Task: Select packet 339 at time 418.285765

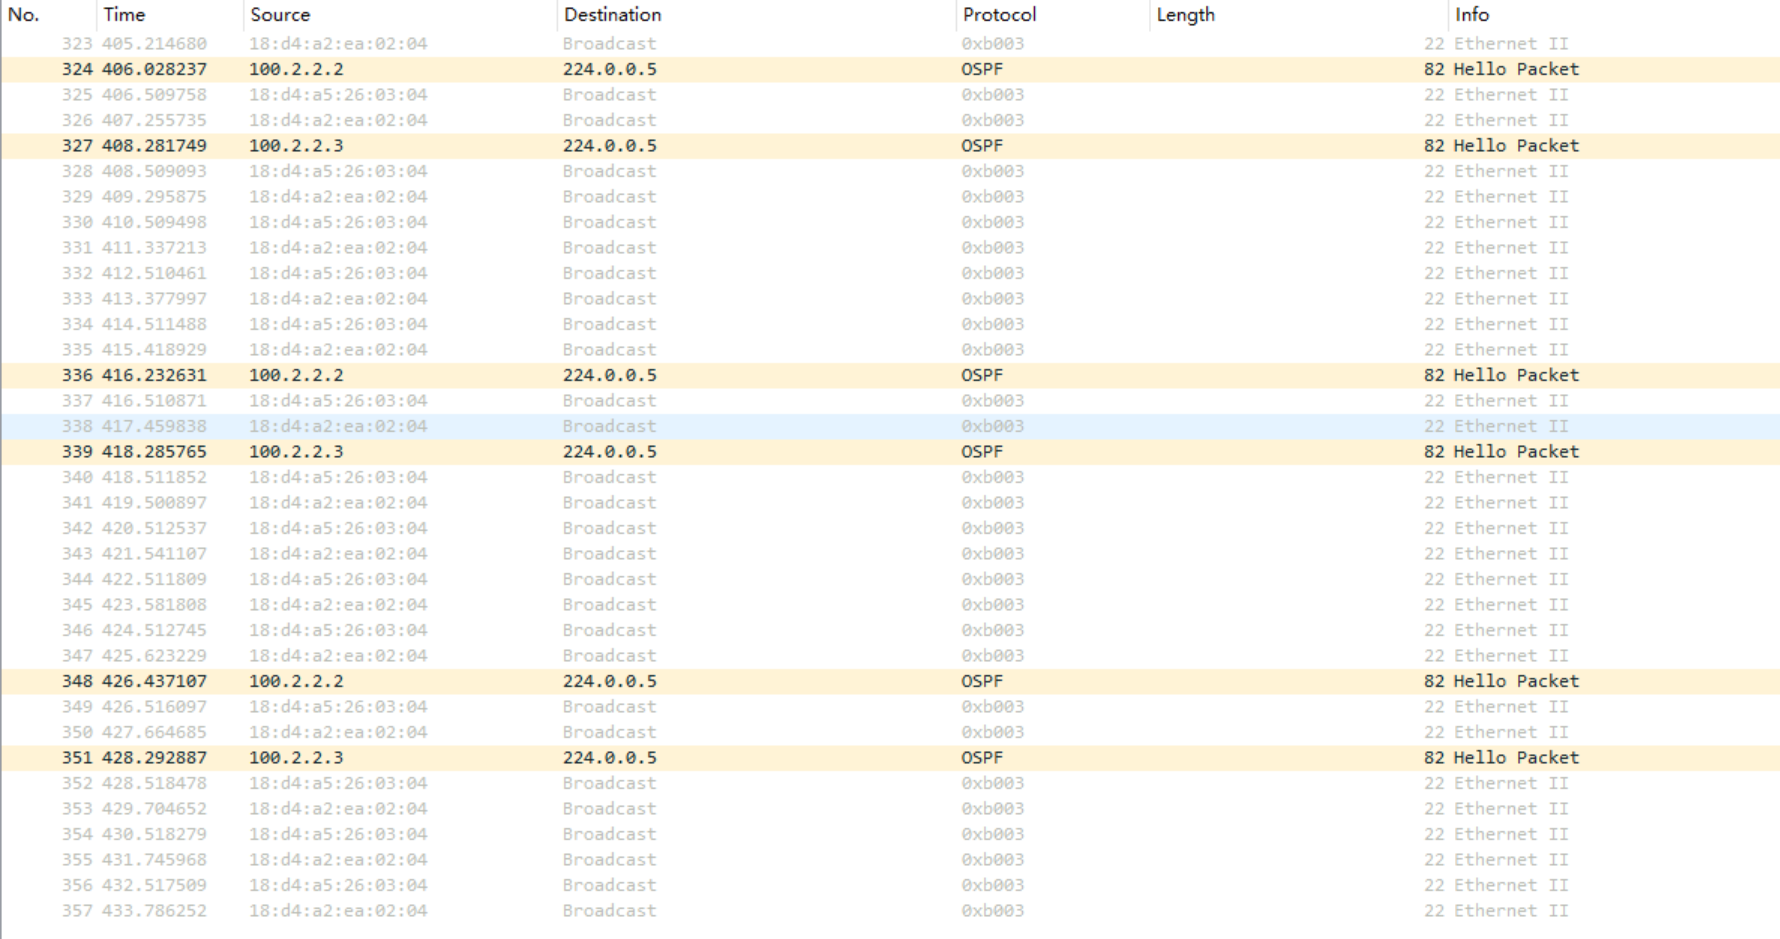Action: tap(890, 452)
